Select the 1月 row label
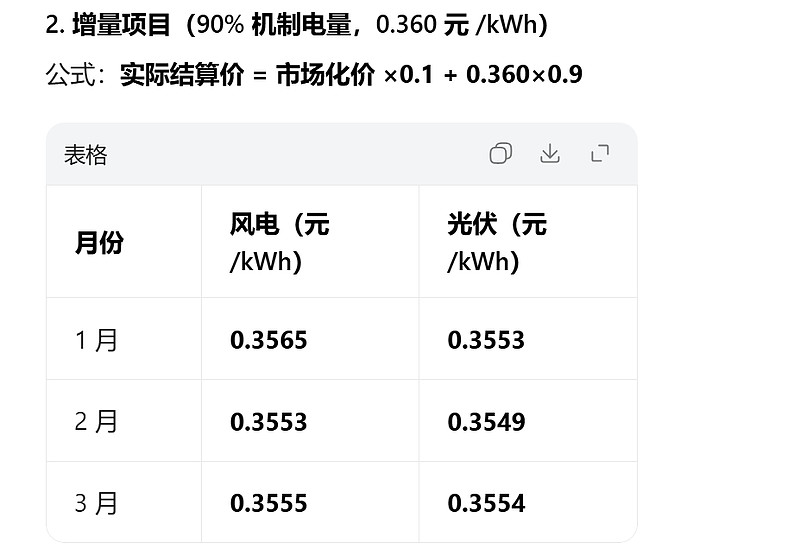The width and height of the screenshot is (800, 549). pos(97,340)
